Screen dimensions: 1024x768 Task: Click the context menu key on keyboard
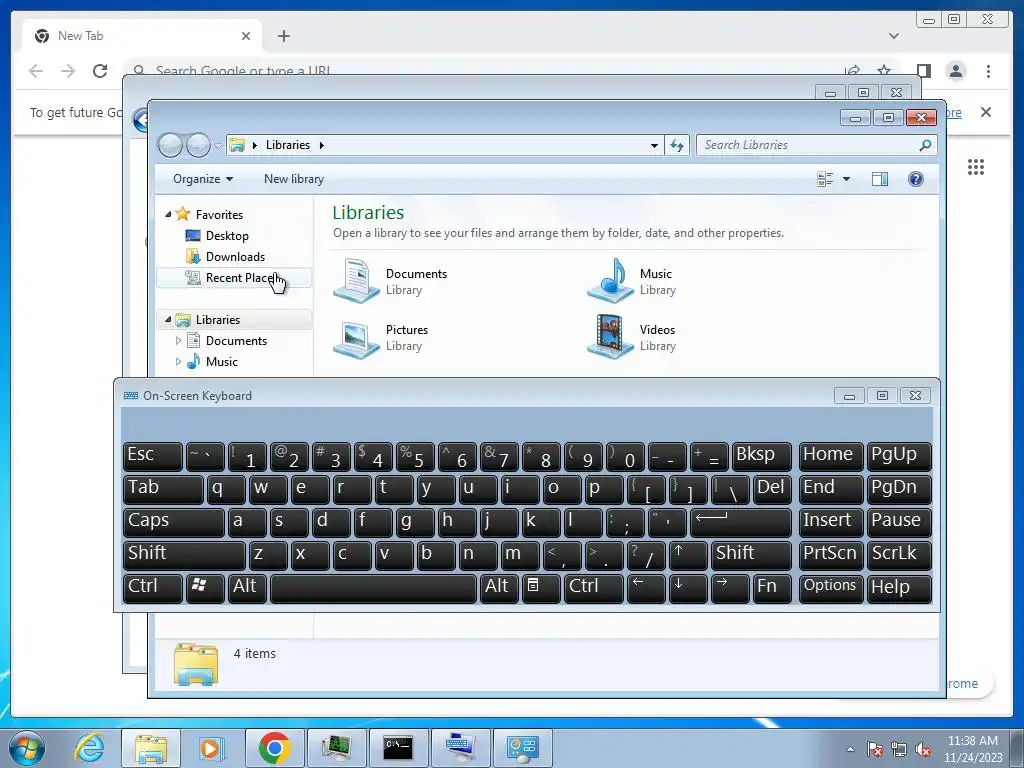(x=541, y=587)
